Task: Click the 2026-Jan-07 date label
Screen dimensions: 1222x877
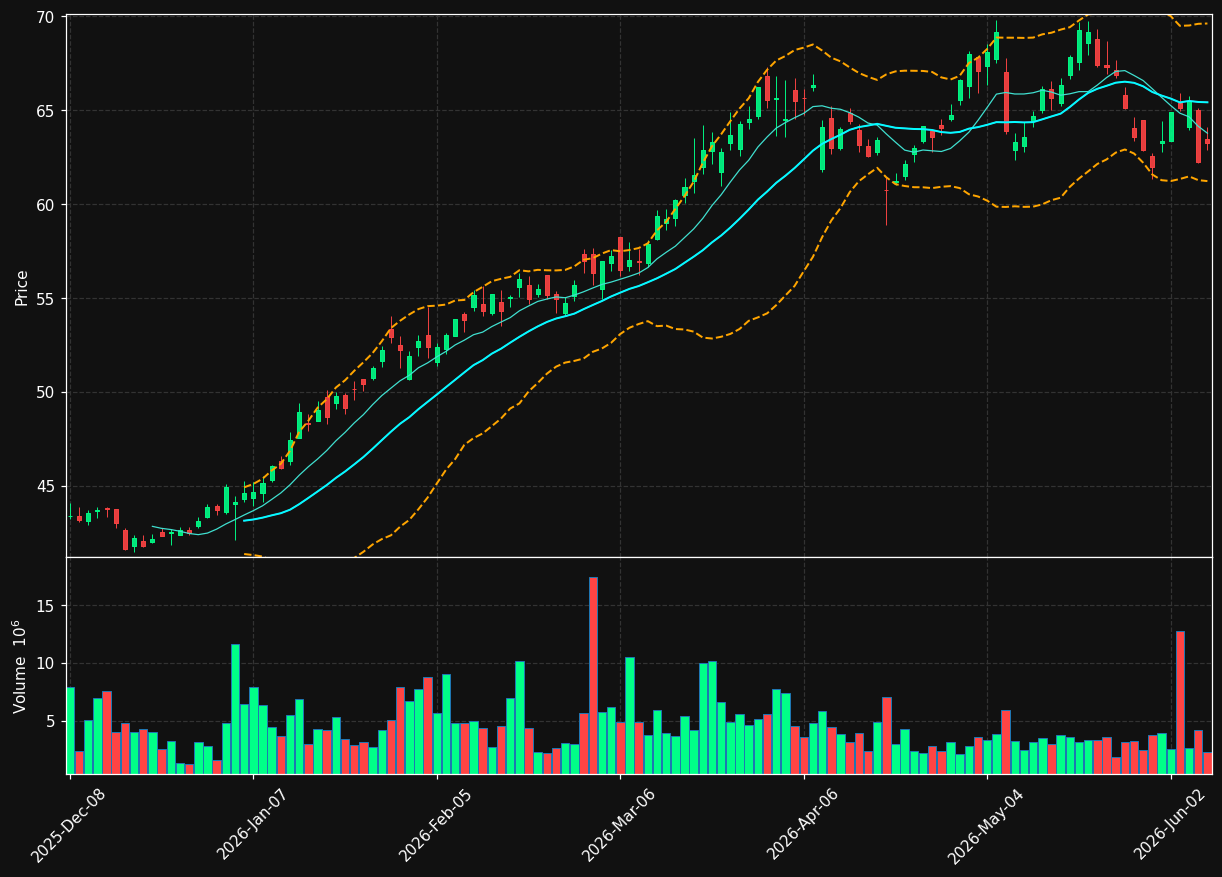Action: click(x=252, y=824)
